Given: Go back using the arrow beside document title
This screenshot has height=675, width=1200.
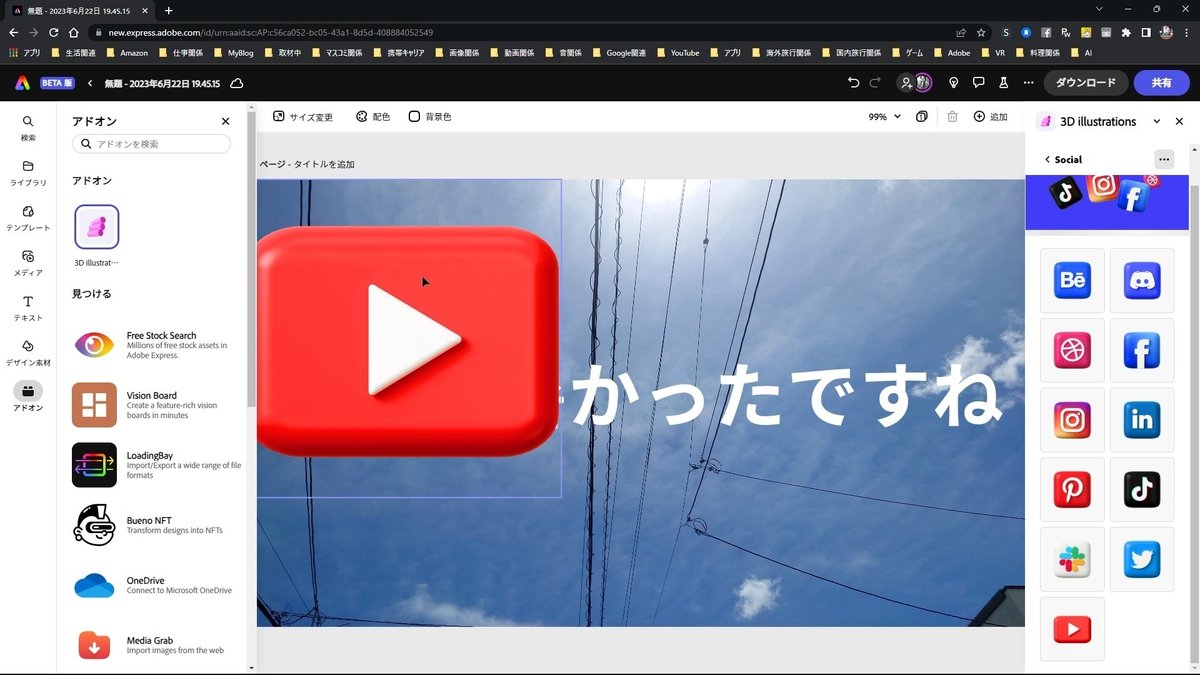Looking at the screenshot, I should coord(90,83).
